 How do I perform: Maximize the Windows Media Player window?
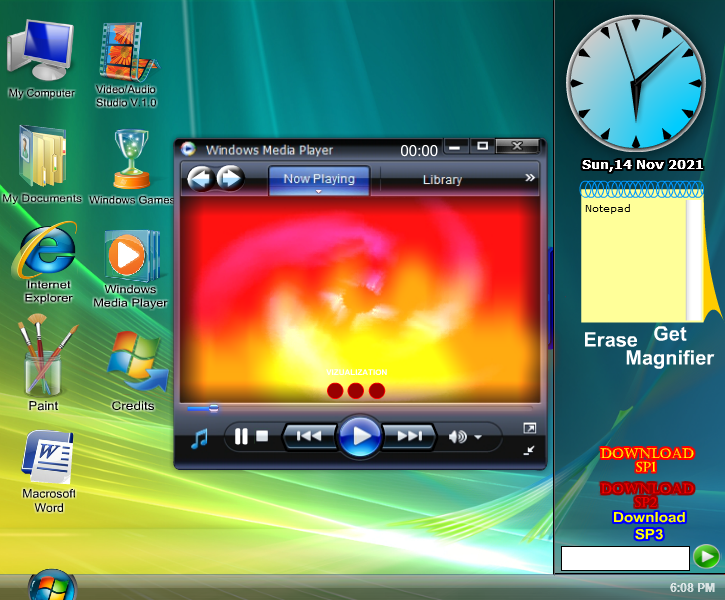482,147
